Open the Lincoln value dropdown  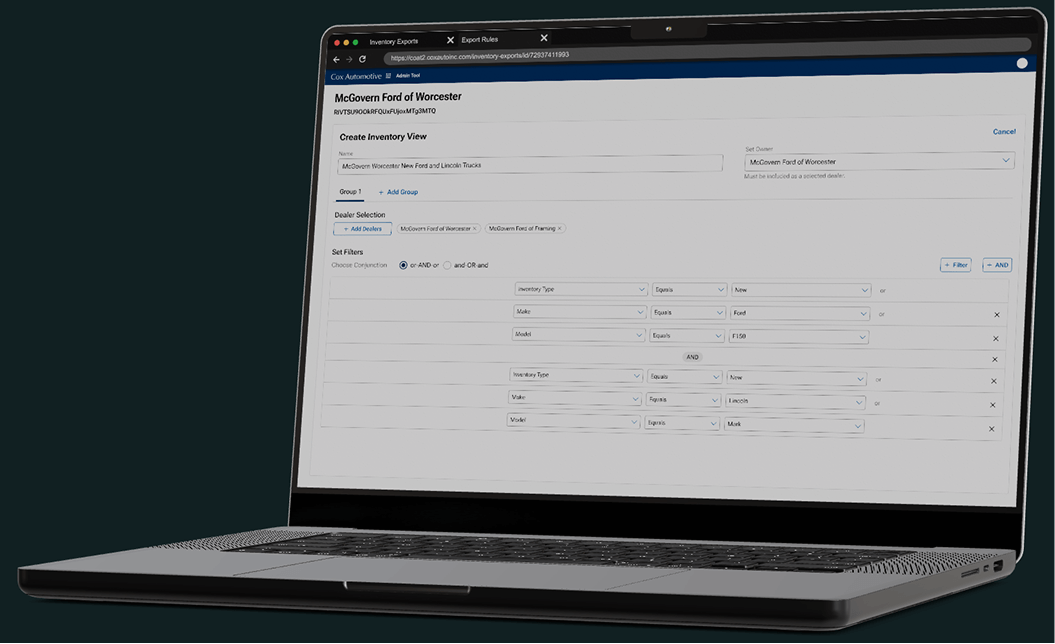pos(795,401)
